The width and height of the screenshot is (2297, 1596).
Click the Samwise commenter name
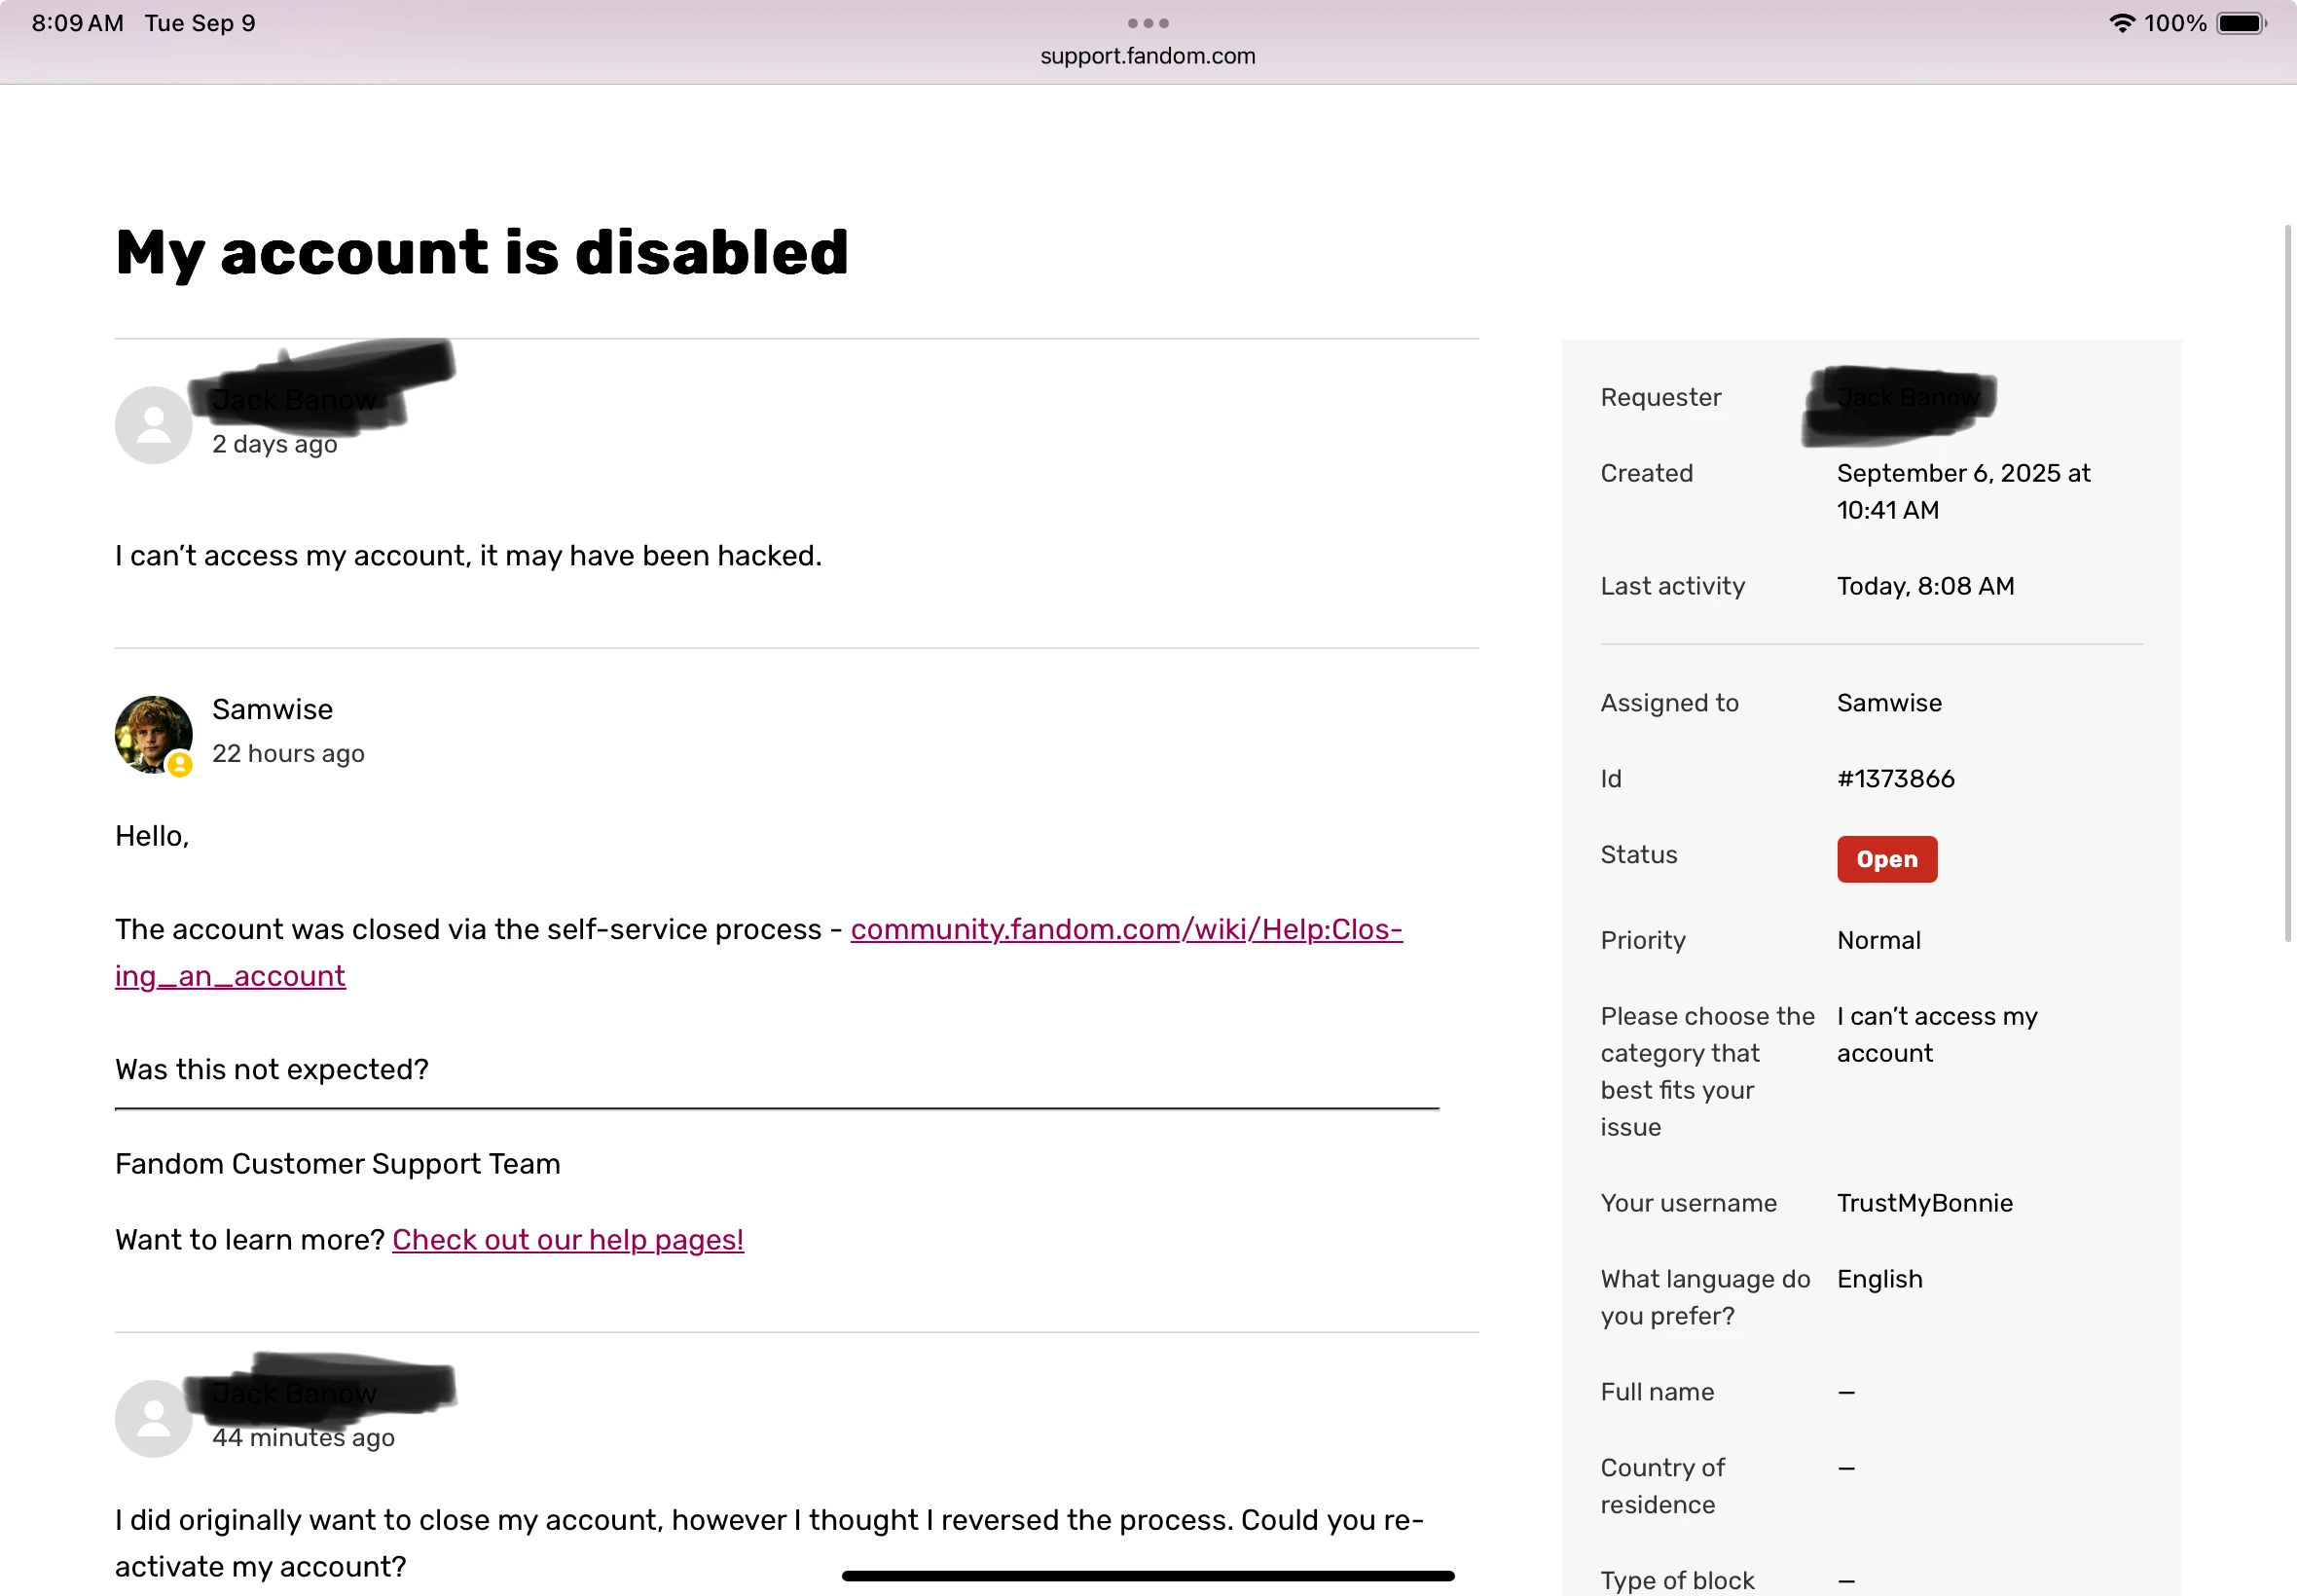point(272,709)
